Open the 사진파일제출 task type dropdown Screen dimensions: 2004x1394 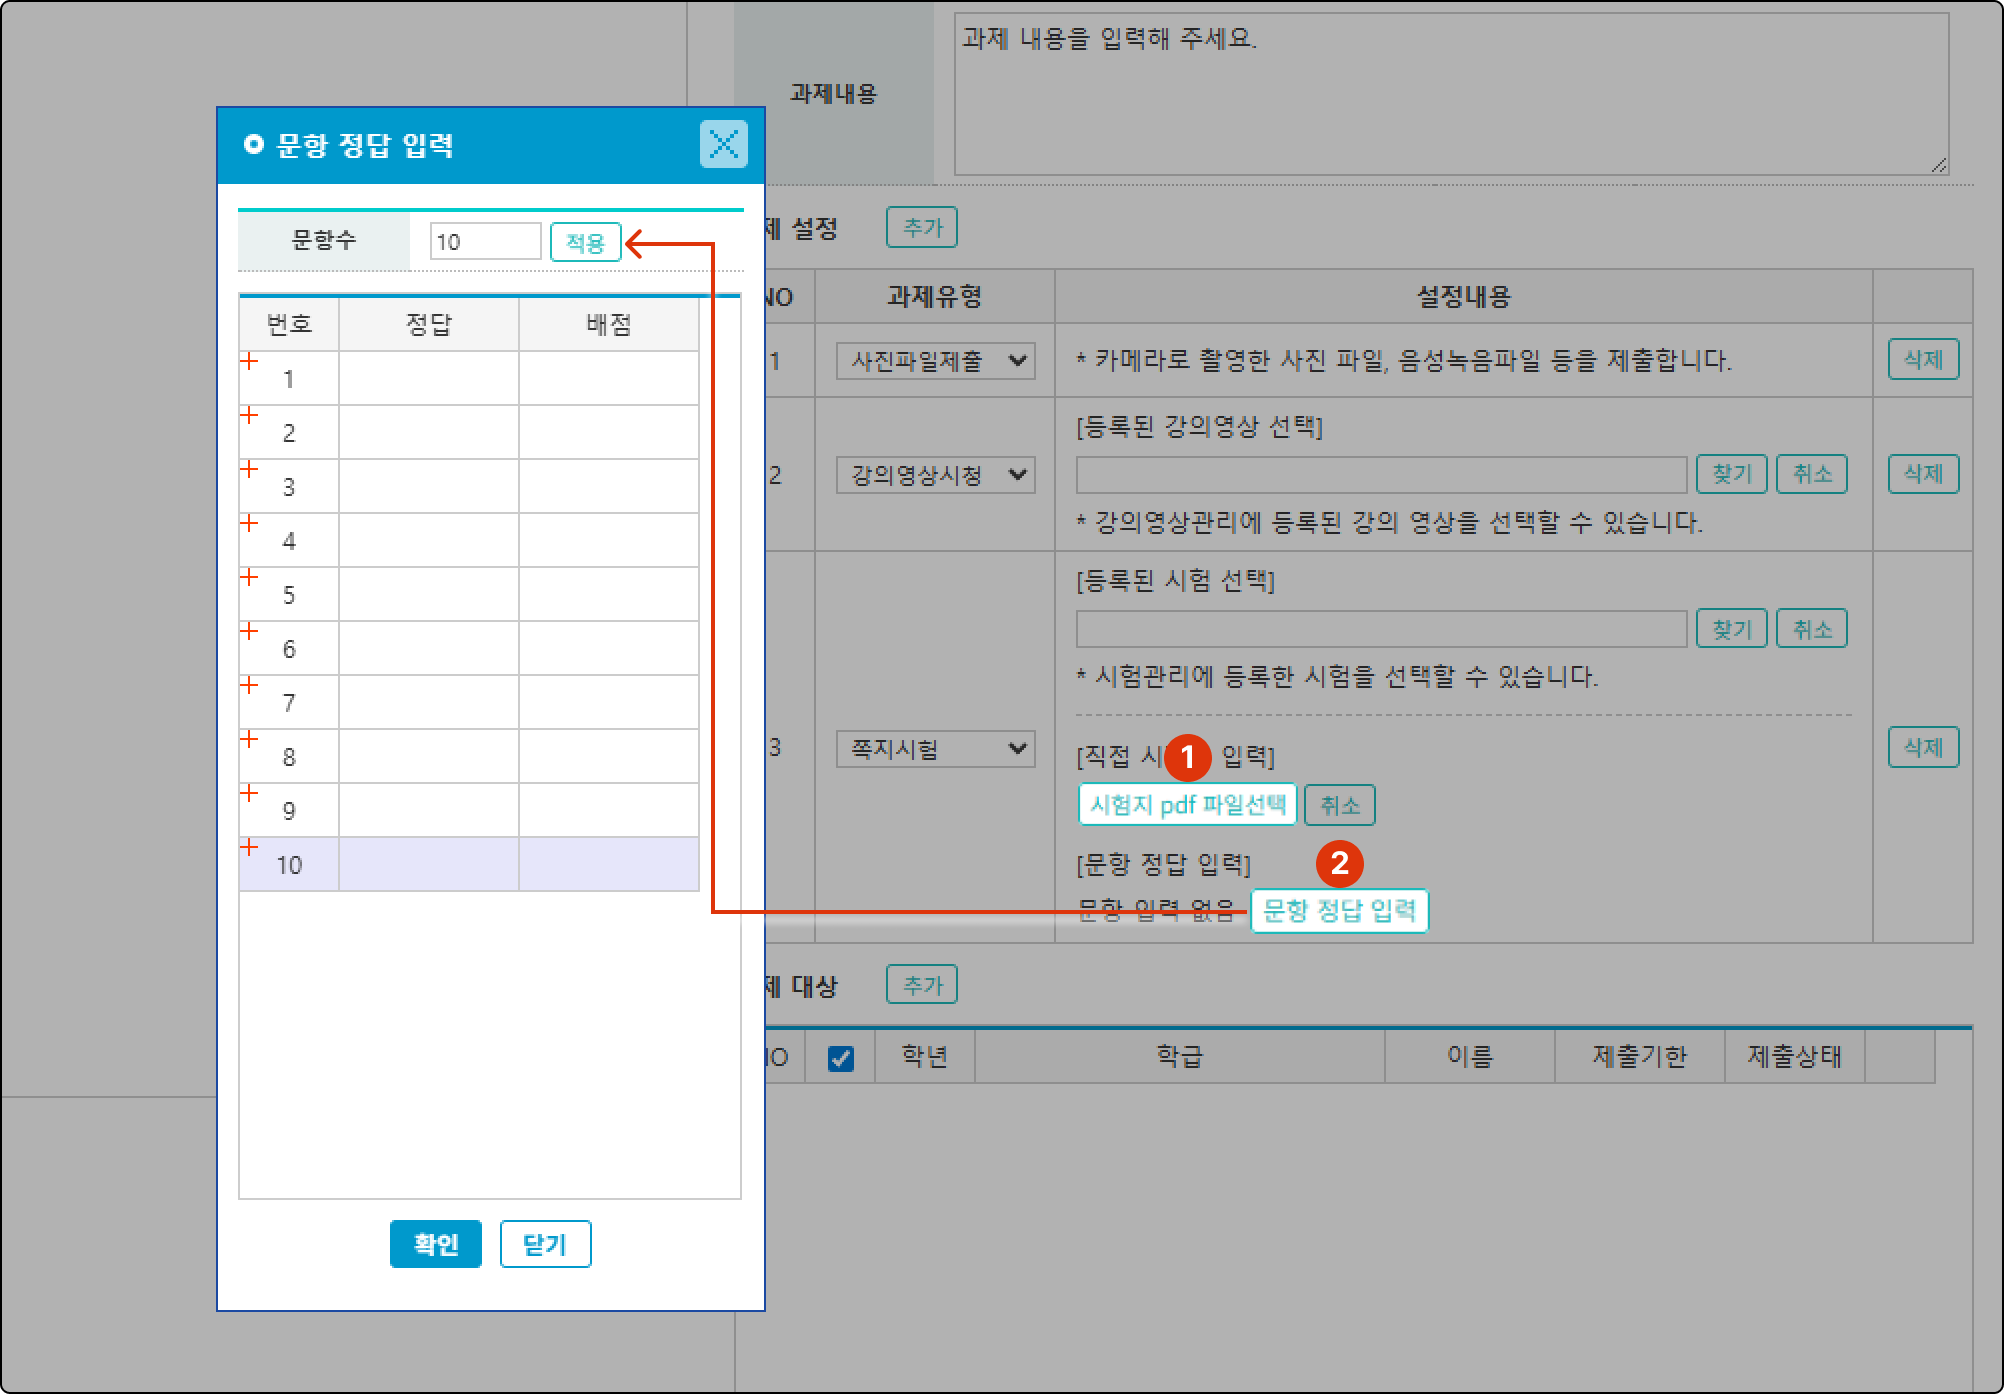pos(934,361)
